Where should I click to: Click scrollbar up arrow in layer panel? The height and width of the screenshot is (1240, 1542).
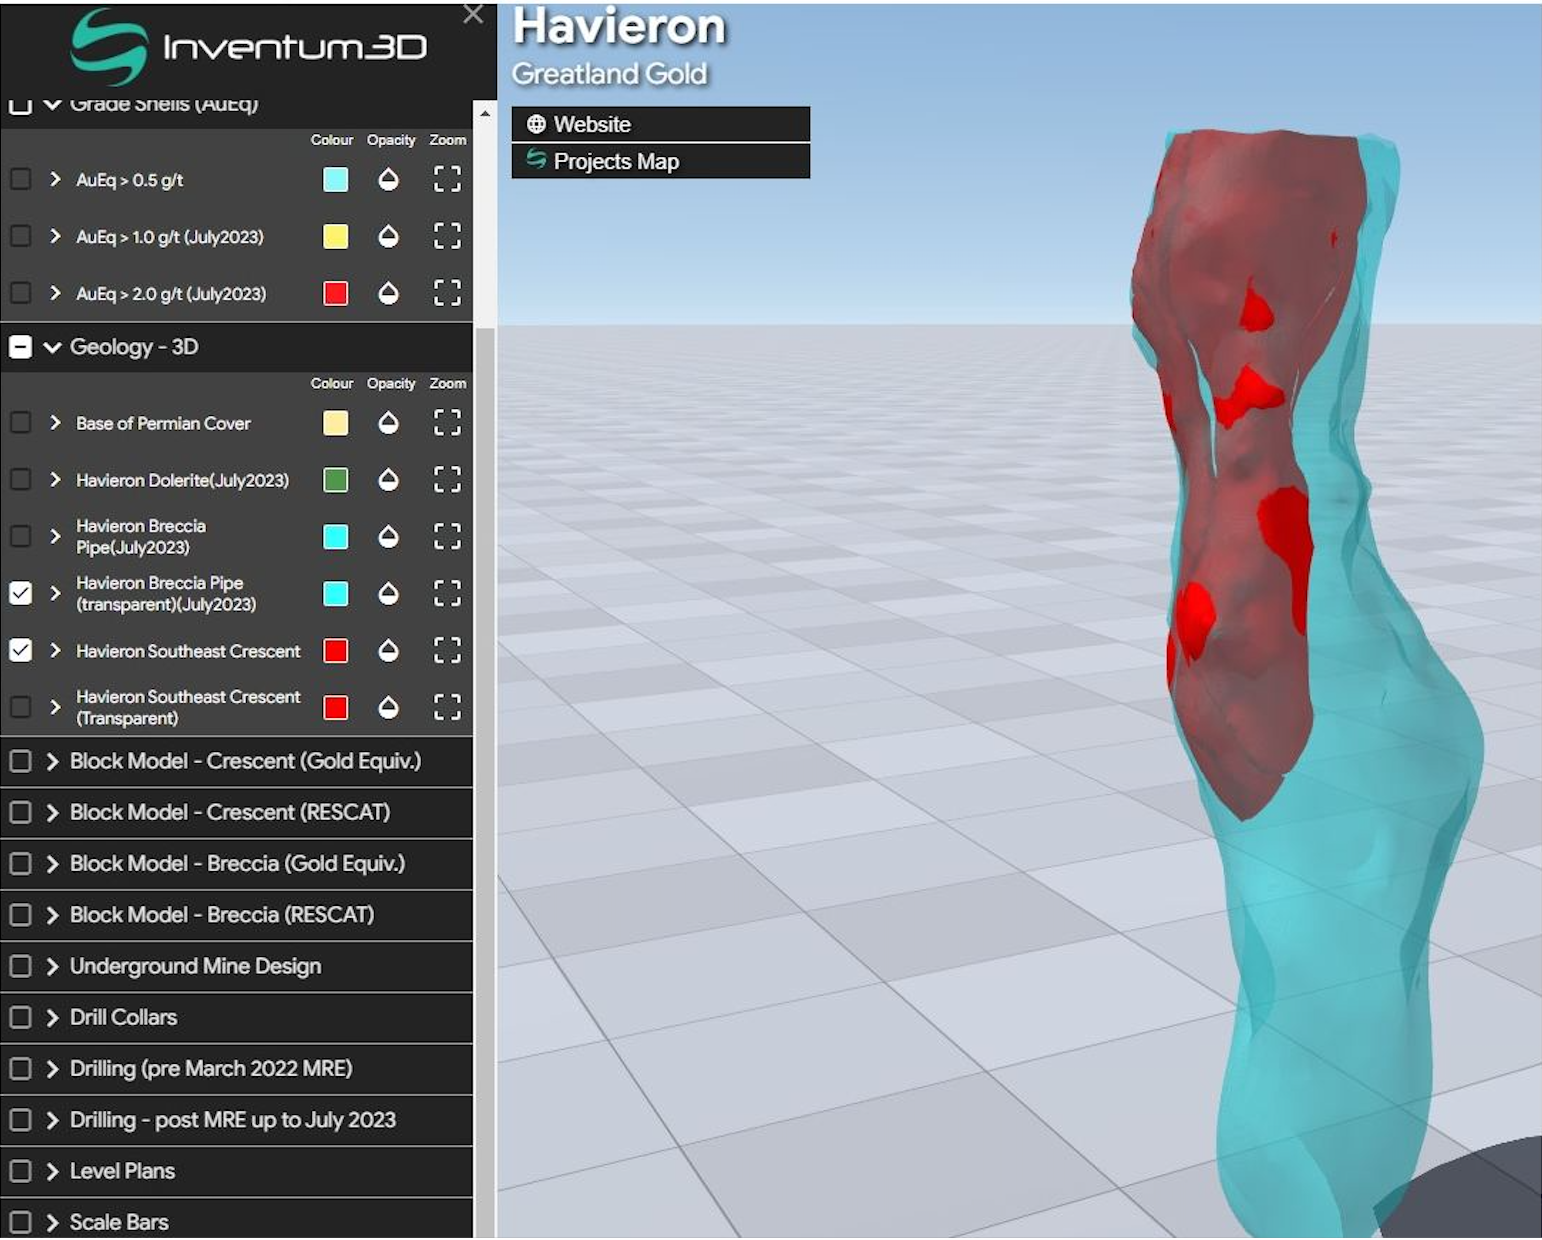(x=485, y=114)
